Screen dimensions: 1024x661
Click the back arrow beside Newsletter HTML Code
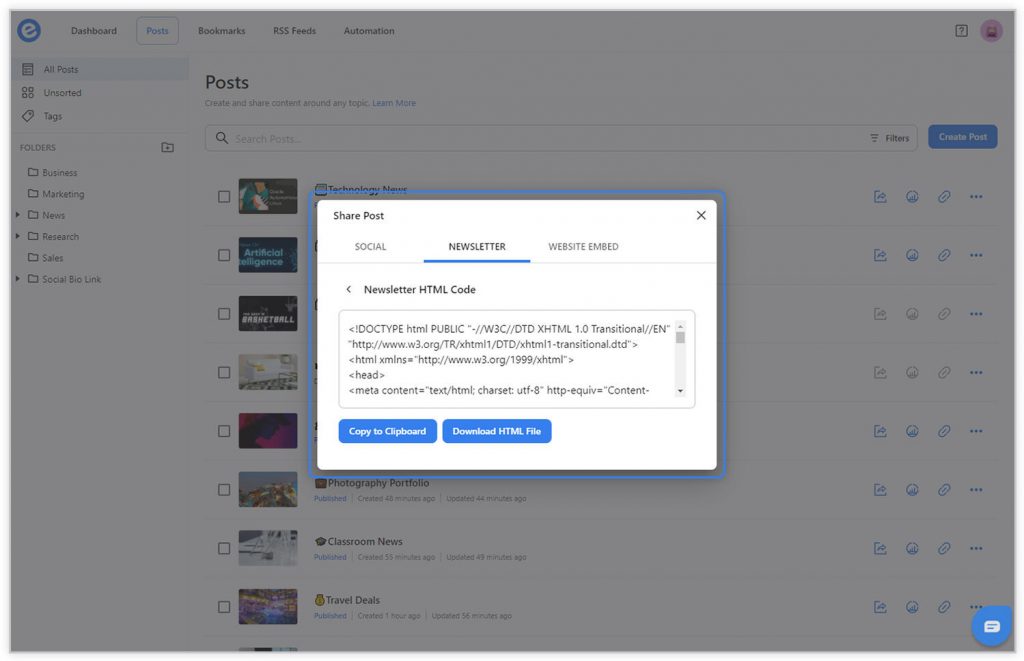[x=349, y=290]
